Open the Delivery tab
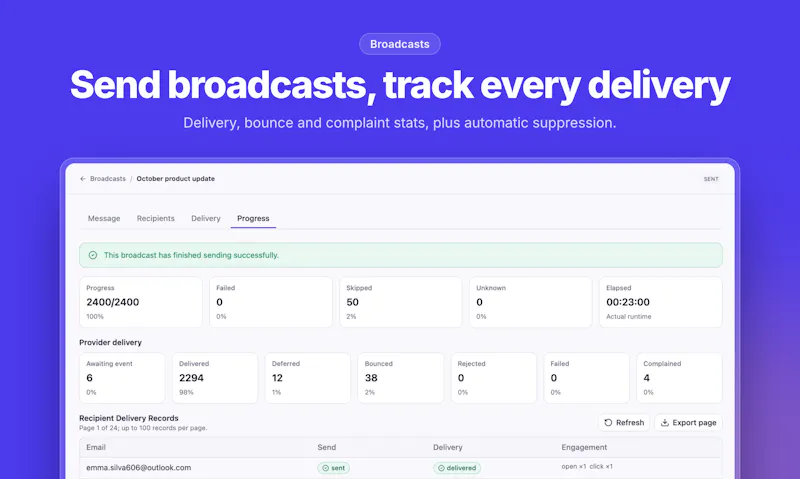 click(206, 218)
